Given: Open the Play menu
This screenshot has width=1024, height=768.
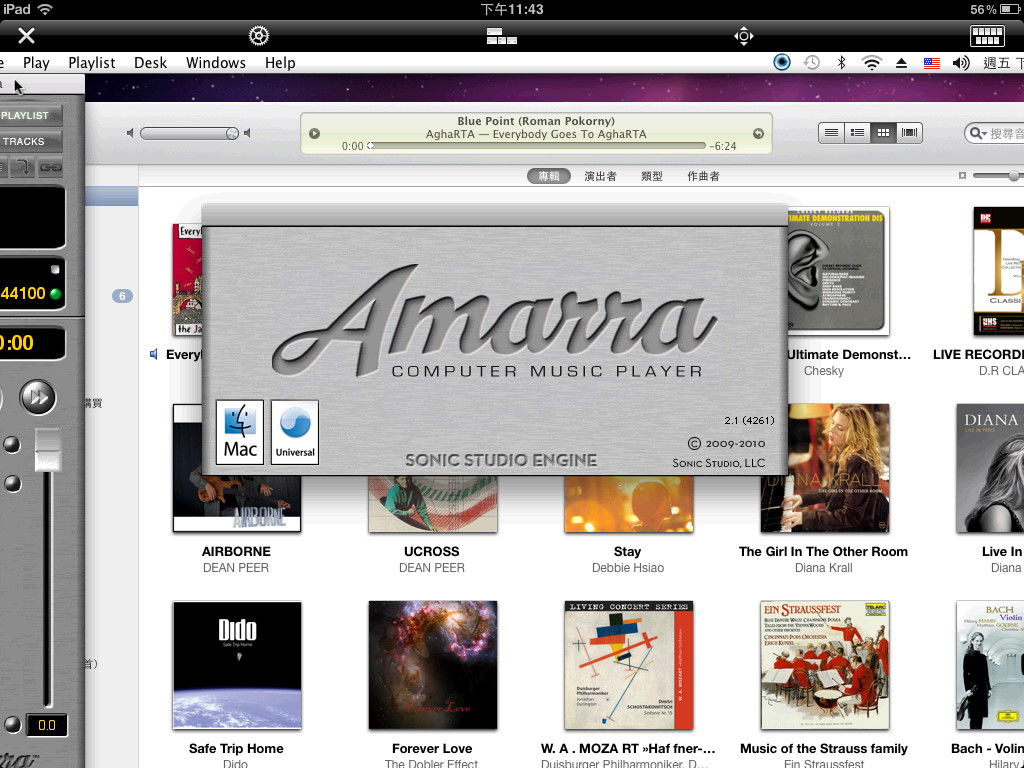Looking at the screenshot, I should pyautogui.click(x=36, y=63).
